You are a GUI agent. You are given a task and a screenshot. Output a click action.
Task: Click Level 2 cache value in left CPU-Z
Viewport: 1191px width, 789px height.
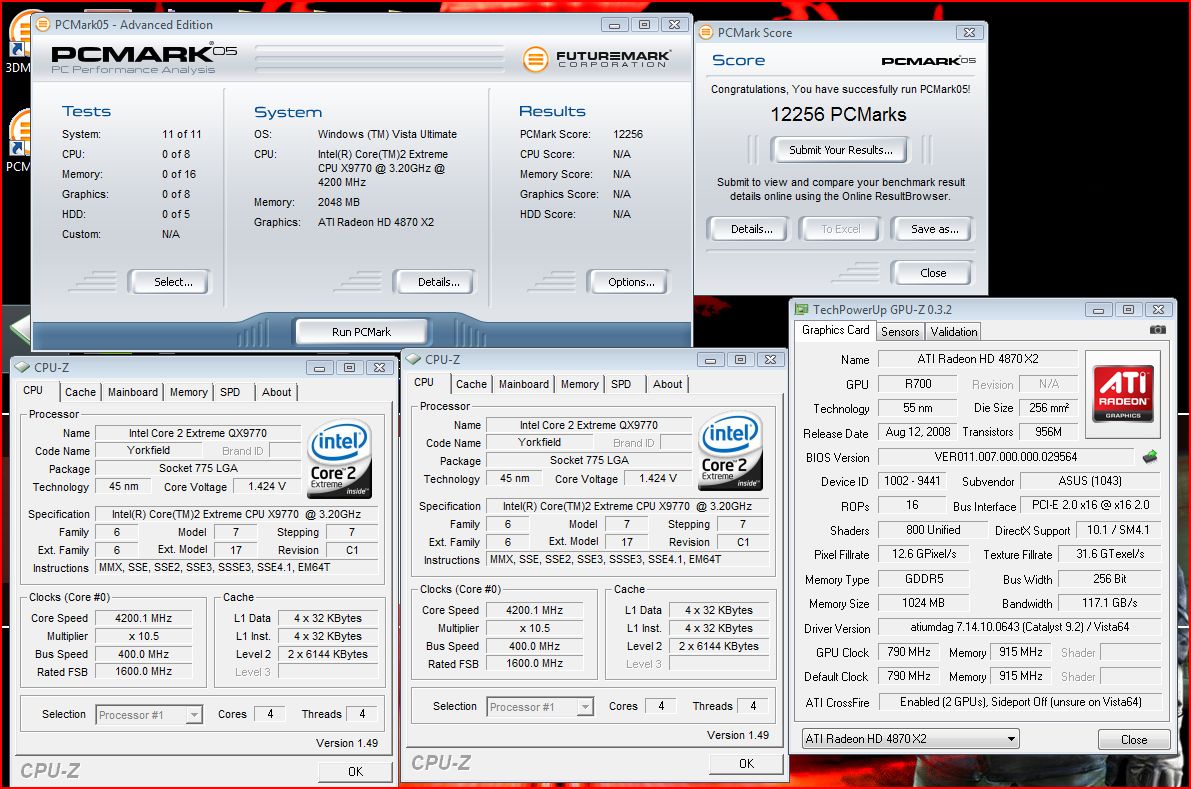coord(327,654)
